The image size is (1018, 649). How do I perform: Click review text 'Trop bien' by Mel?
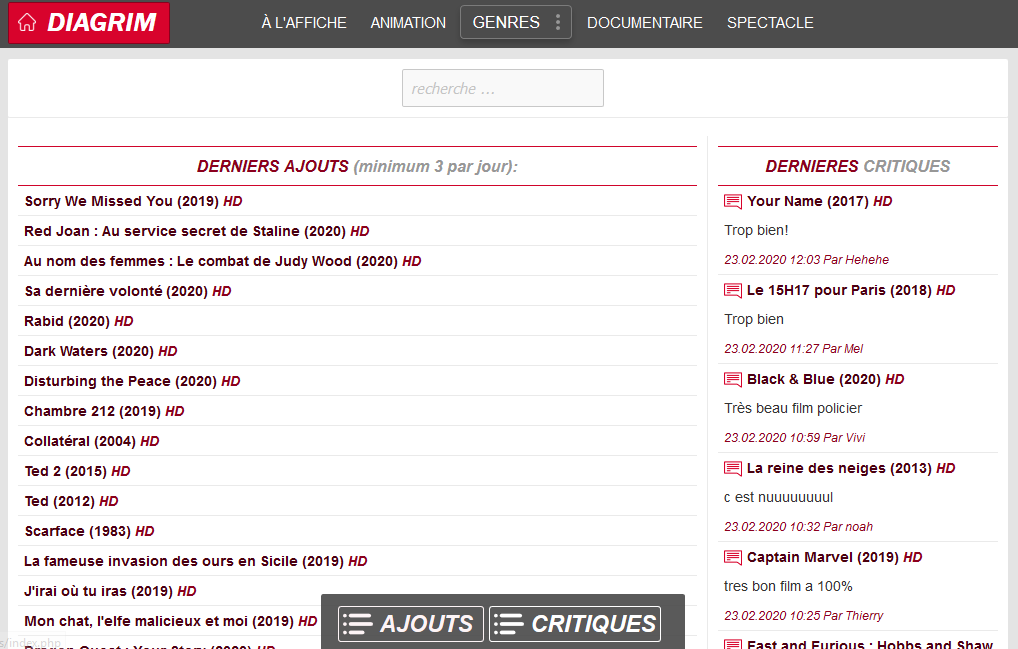(x=754, y=319)
